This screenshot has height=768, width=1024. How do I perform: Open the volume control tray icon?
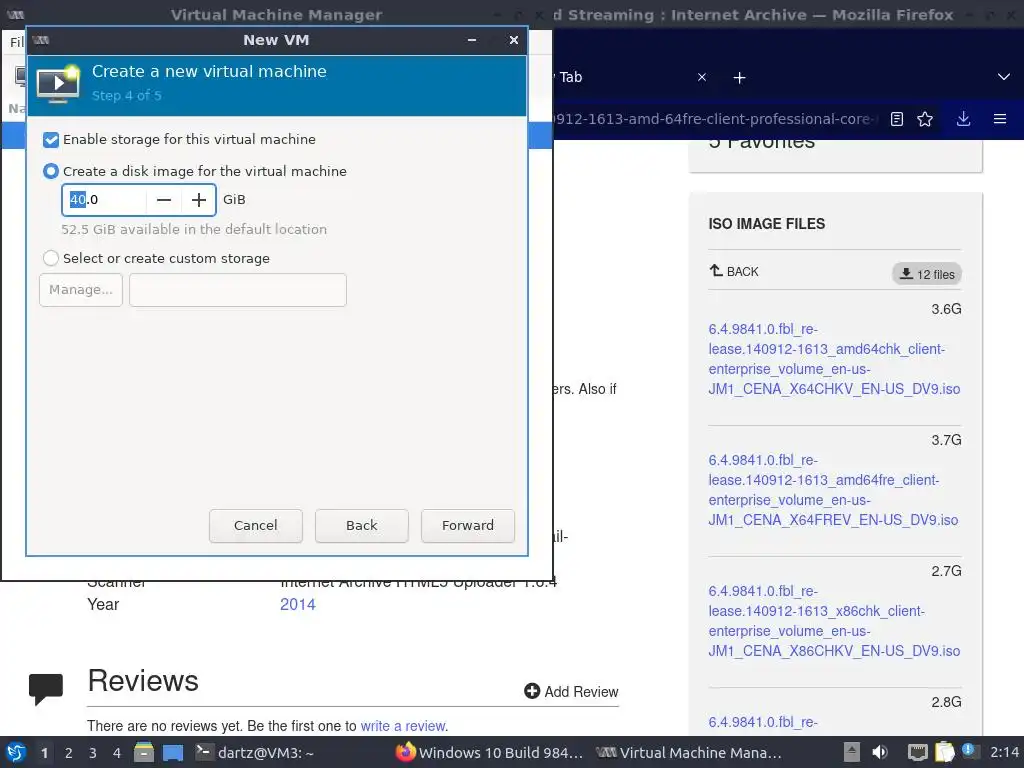point(880,752)
